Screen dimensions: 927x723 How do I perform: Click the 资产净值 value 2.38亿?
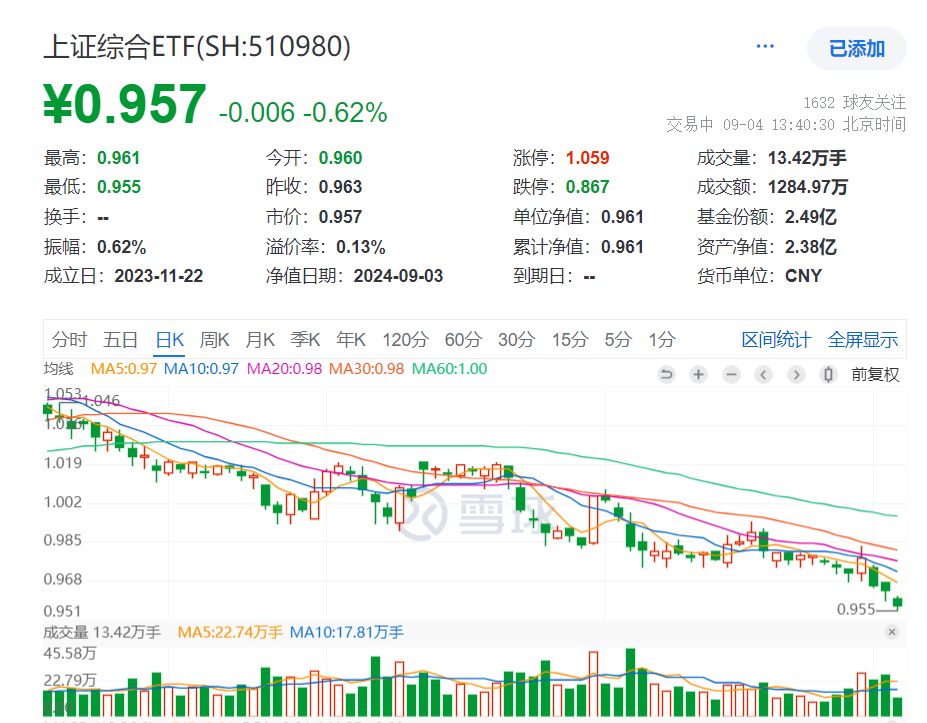(x=811, y=247)
